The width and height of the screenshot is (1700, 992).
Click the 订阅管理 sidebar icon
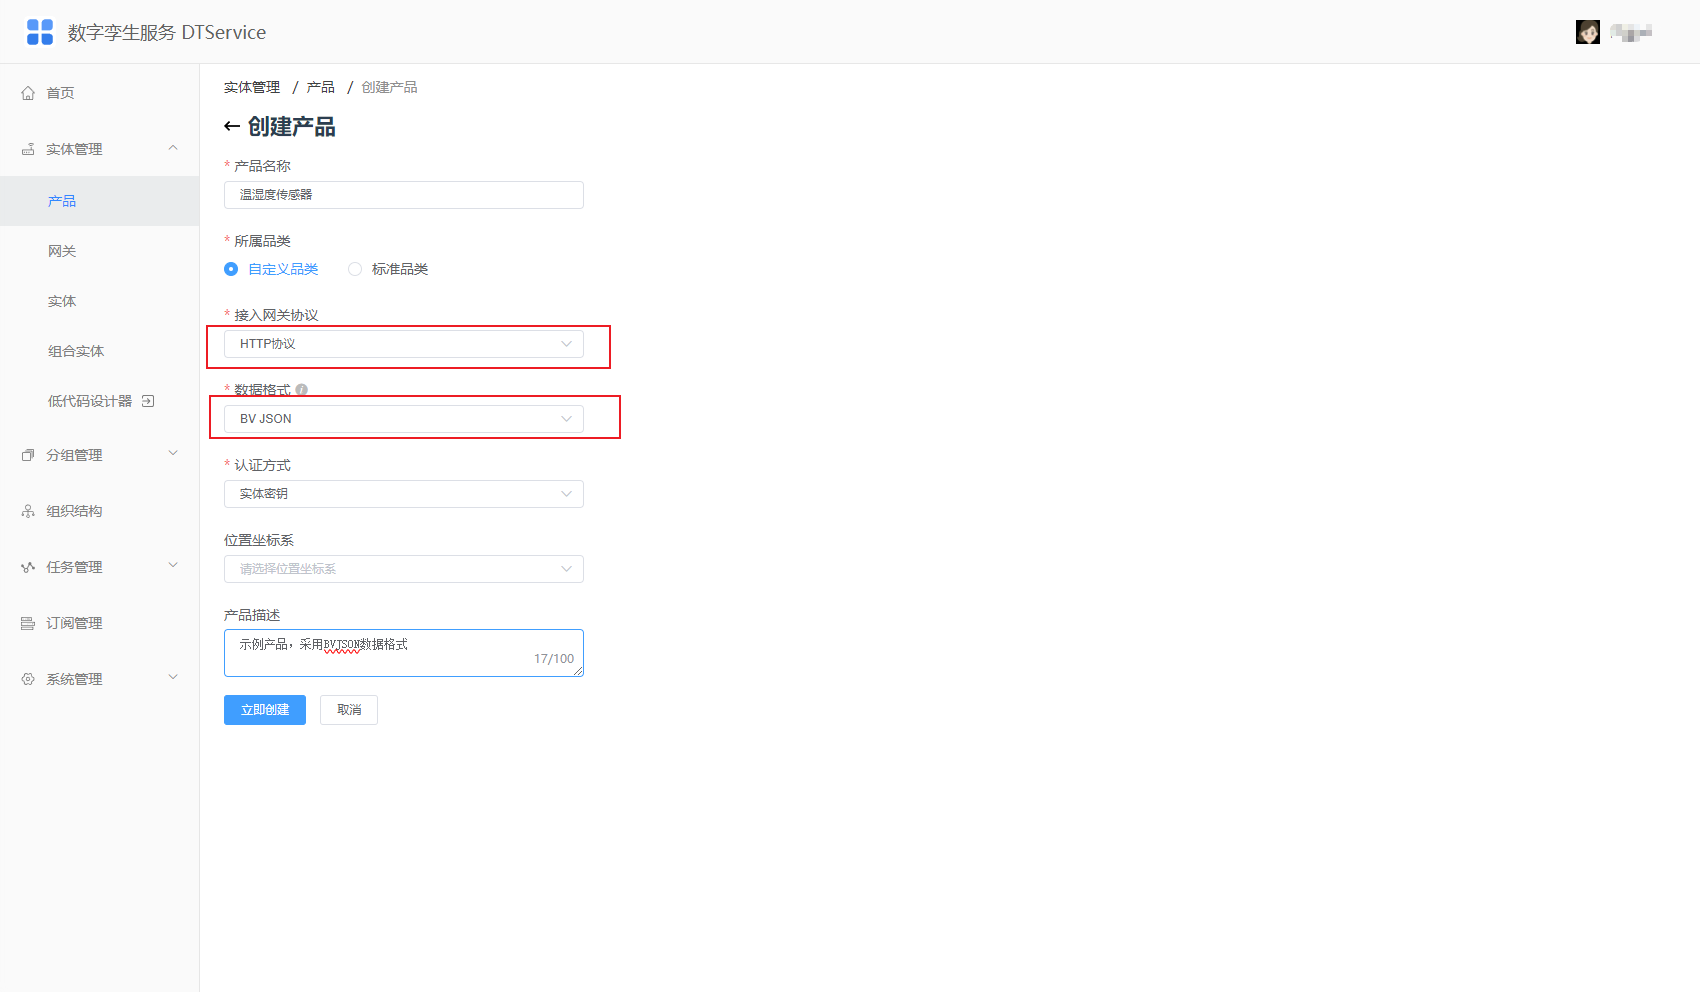tap(28, 623)
